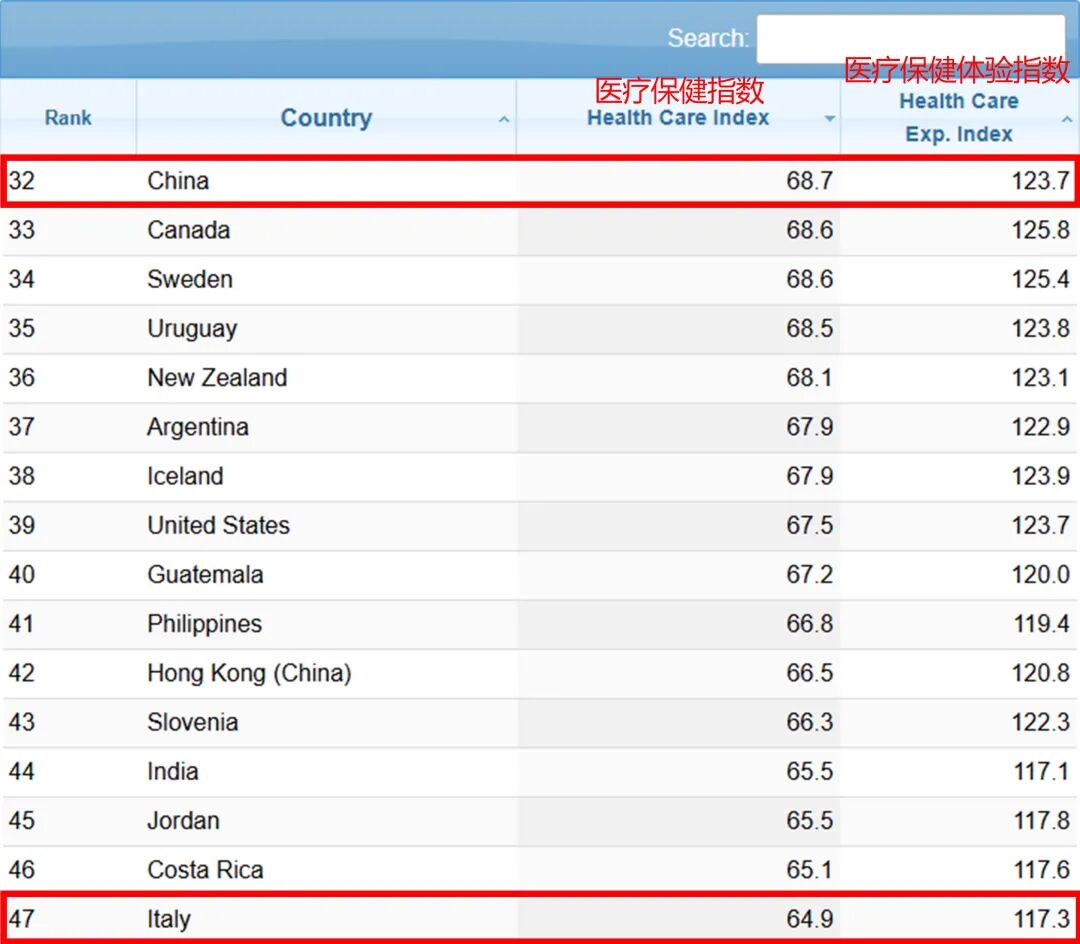1080x944 pixels.
Task: Click Hong Kong (China) in the table
Action: click(x=249, y=673)
